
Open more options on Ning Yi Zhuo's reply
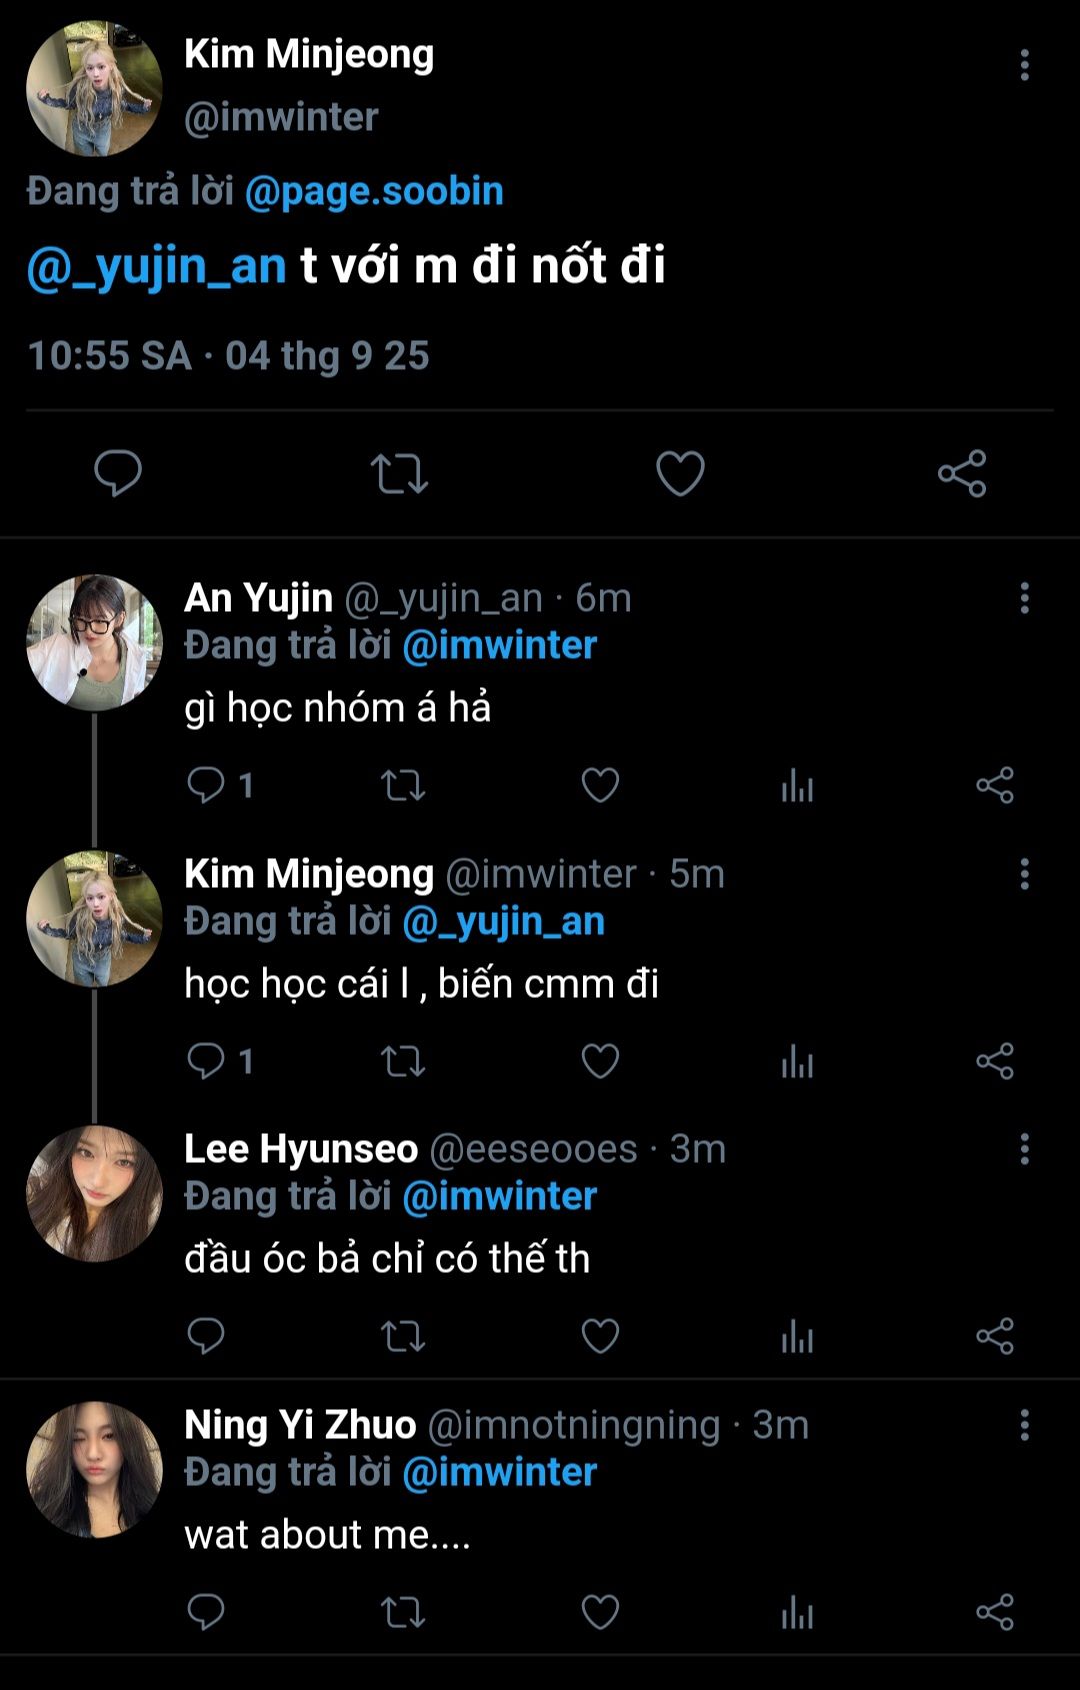pyautogui.click(x=1024, y=1425)
